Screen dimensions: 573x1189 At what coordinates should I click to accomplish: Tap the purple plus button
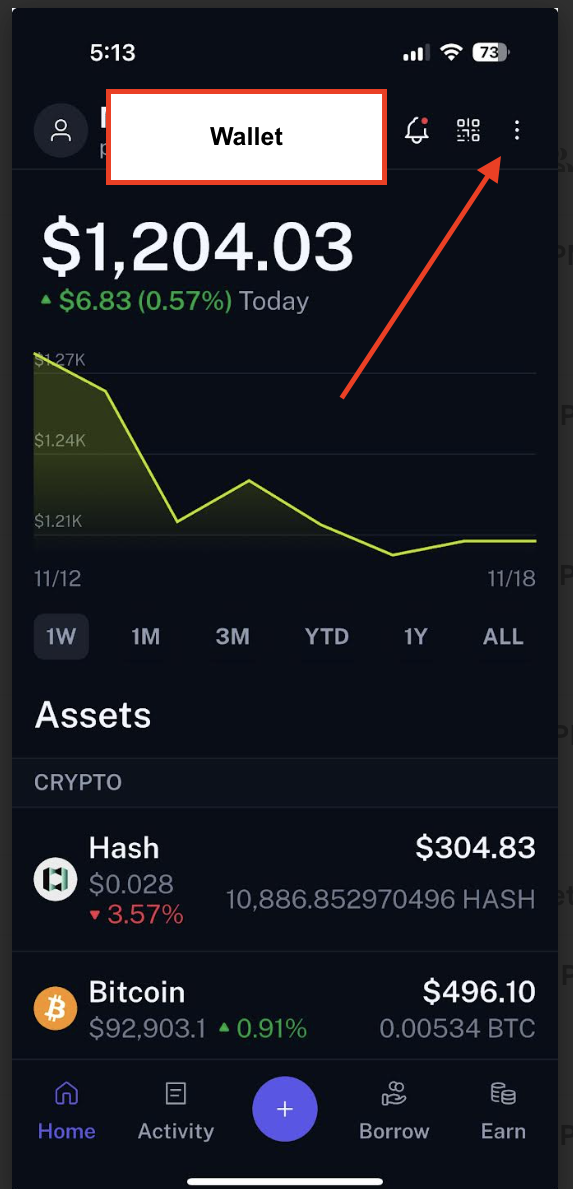pyautogui.click(x=285, y=1109)
